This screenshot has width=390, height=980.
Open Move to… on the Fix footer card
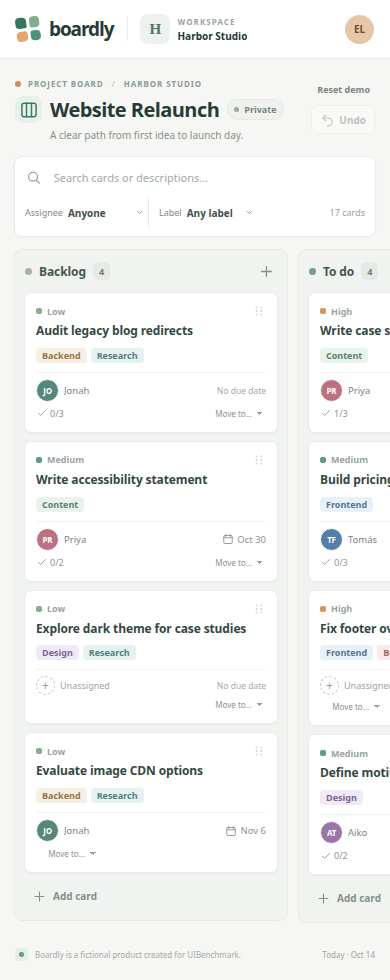coord(356,706)
